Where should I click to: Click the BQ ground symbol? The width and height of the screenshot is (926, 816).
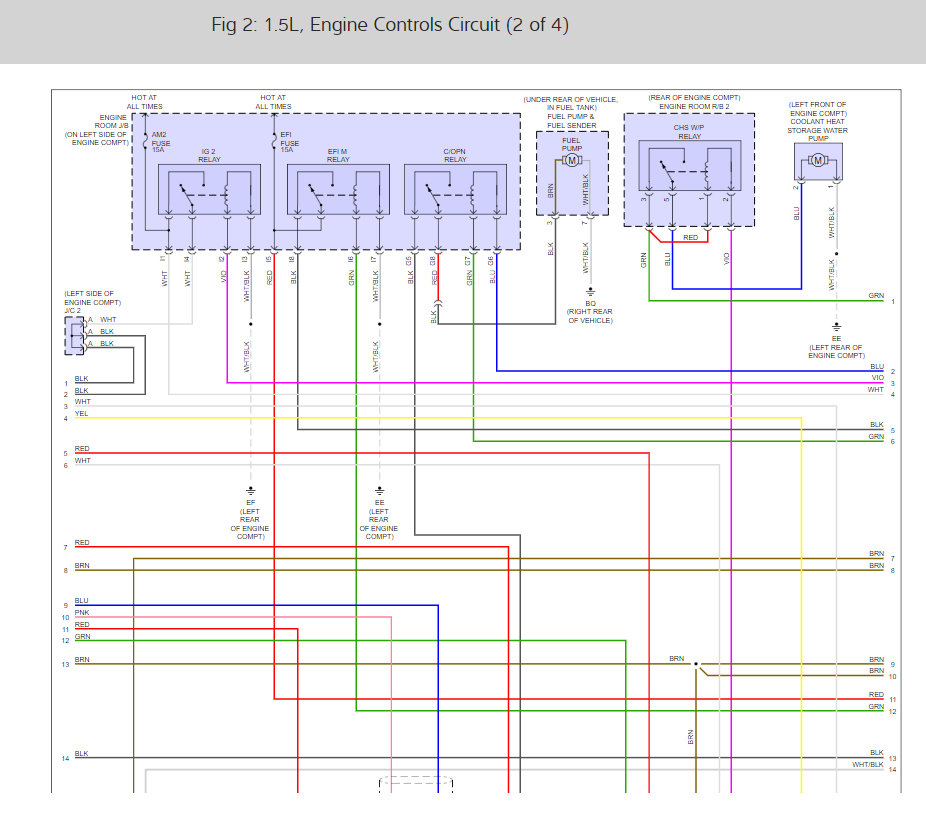pyautogui.click(x=590, y=292)
